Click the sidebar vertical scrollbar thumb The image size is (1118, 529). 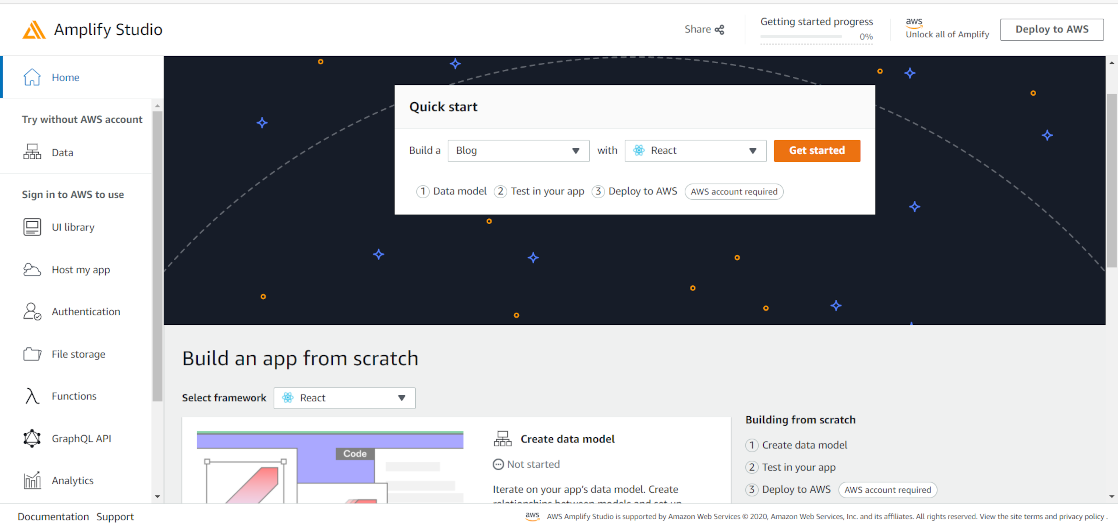pyautogui.click(x=157, y=255)
